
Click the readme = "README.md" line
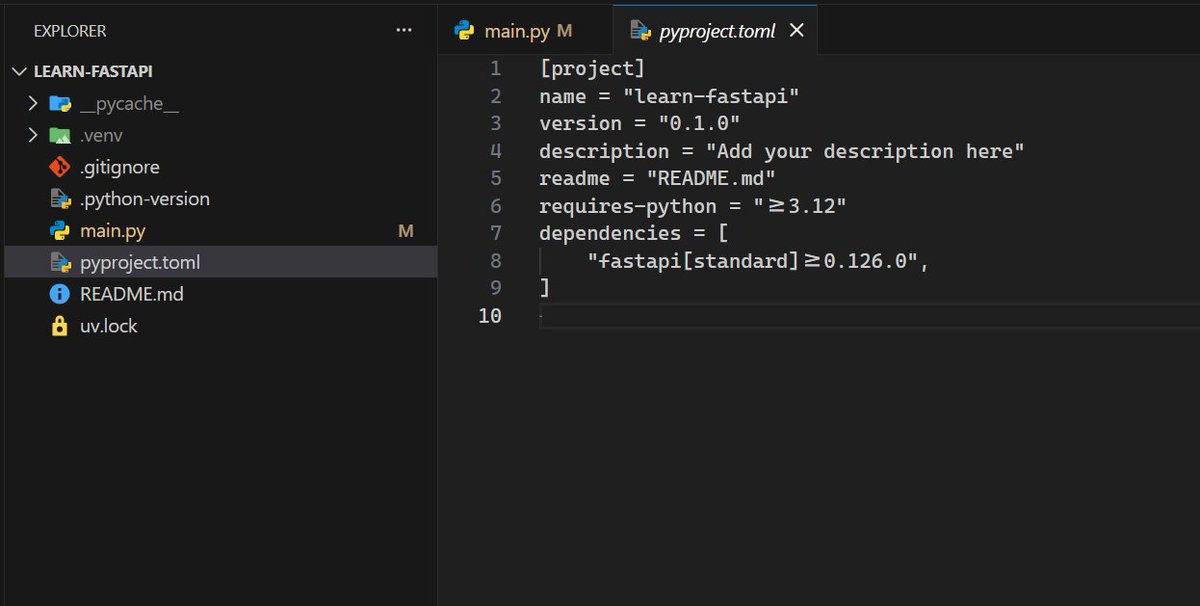coord(657,179)
